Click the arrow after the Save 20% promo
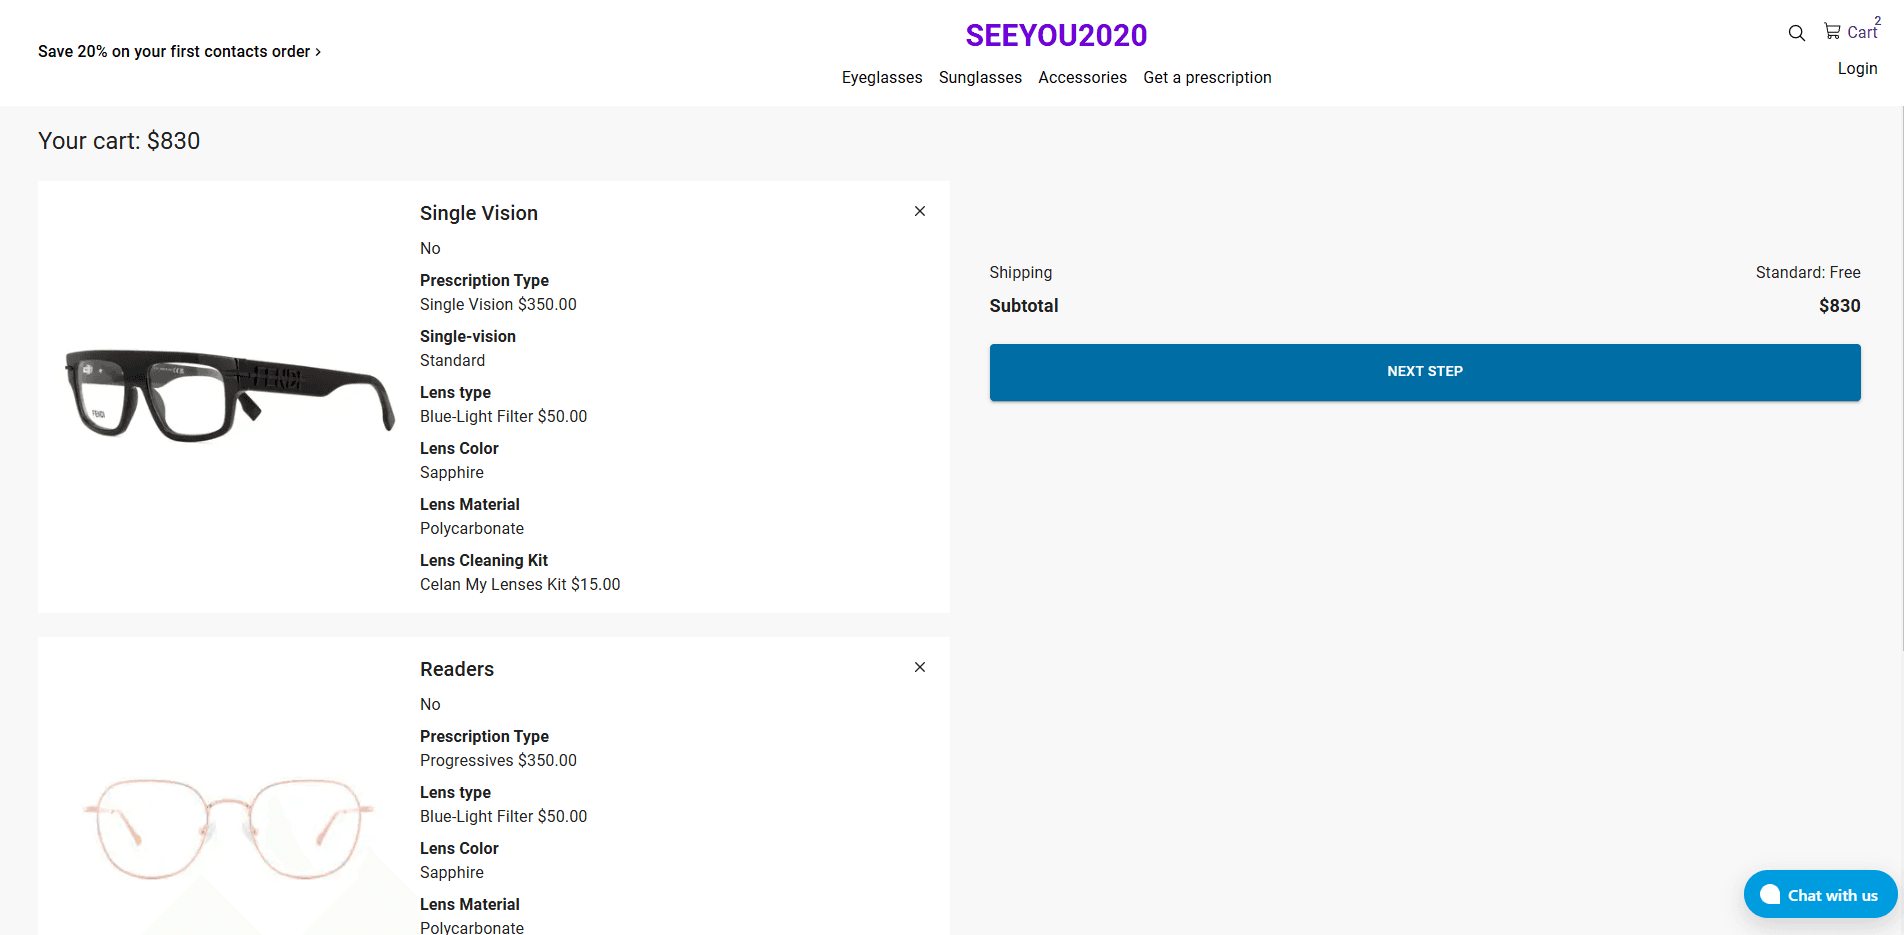The width and height of the screenshot is (1904, 935). 318,52
